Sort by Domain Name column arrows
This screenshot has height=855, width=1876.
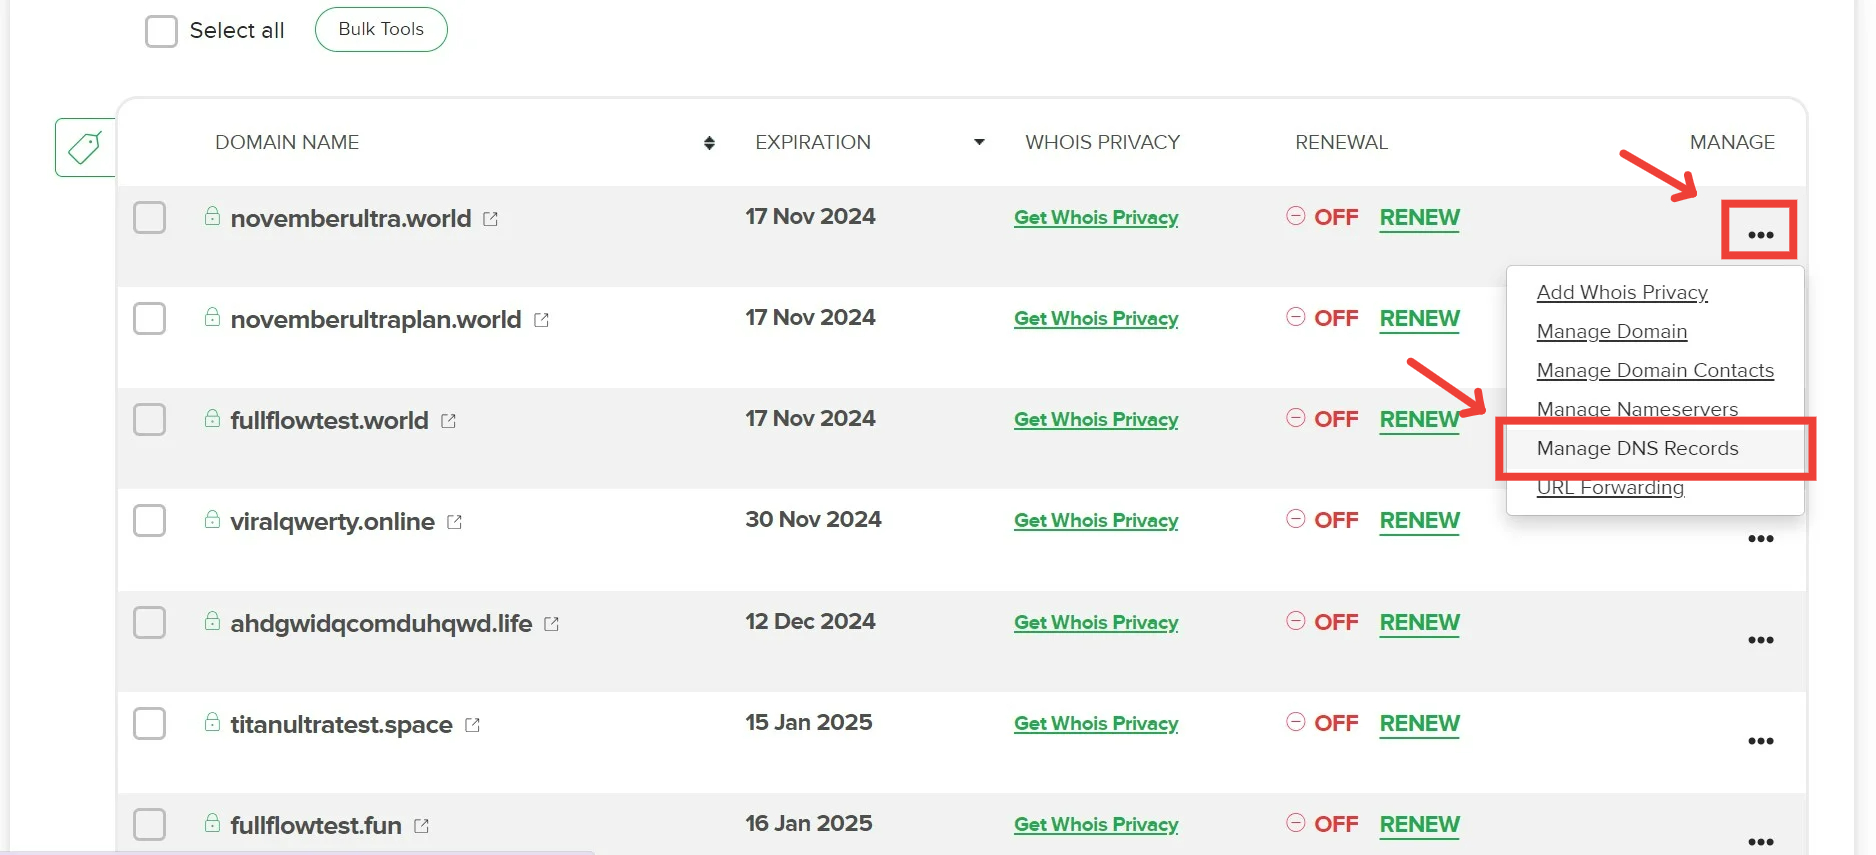tap(709, 143)
